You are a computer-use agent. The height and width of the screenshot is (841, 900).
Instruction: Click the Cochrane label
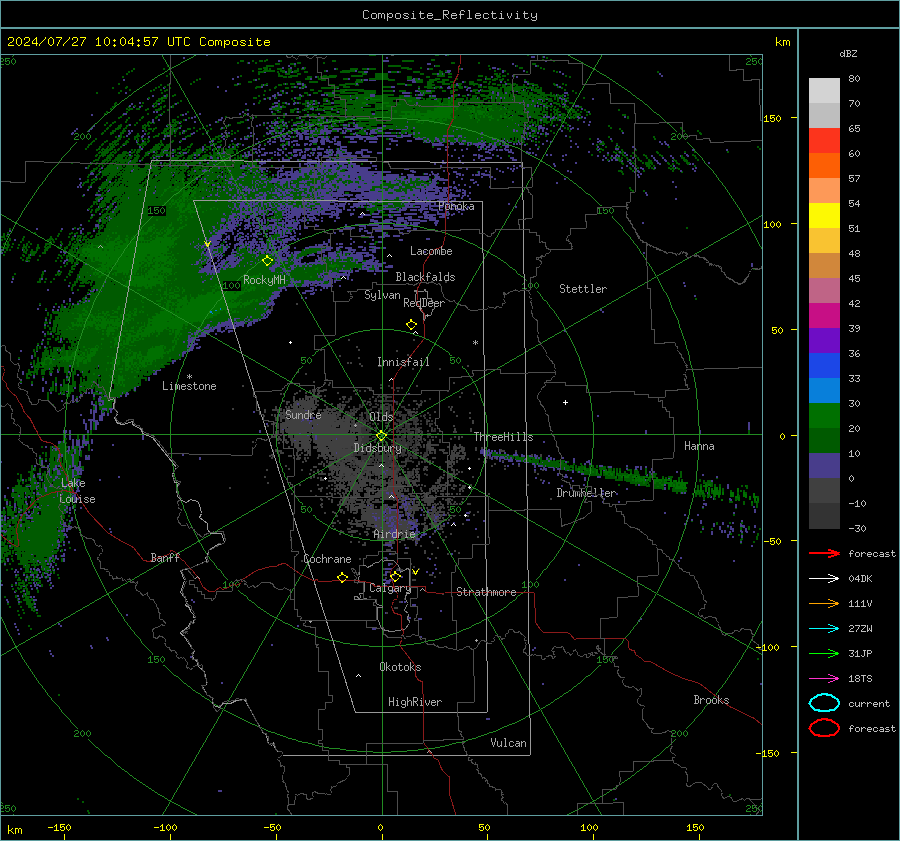pyautogui.click(x=327, y=559)
